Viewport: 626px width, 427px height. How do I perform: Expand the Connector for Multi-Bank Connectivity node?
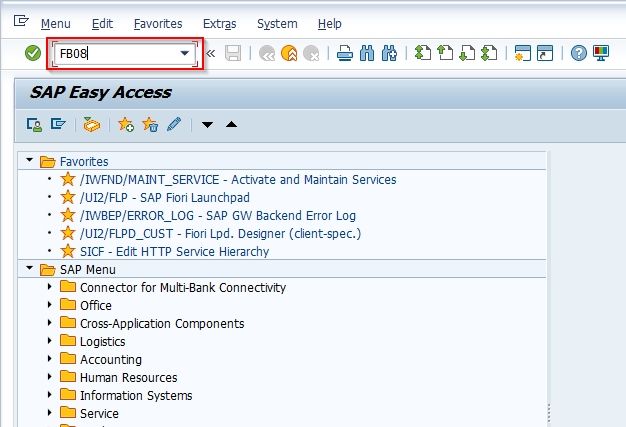(x=50, y=287)
